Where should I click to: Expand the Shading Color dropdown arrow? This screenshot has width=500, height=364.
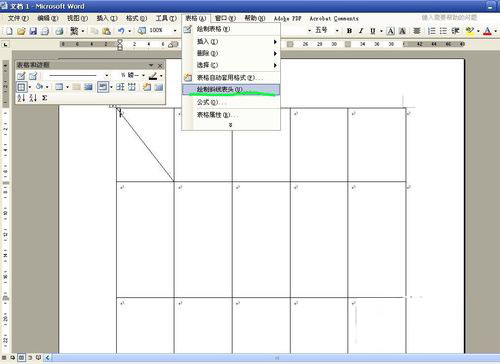(x=47, y=87)
